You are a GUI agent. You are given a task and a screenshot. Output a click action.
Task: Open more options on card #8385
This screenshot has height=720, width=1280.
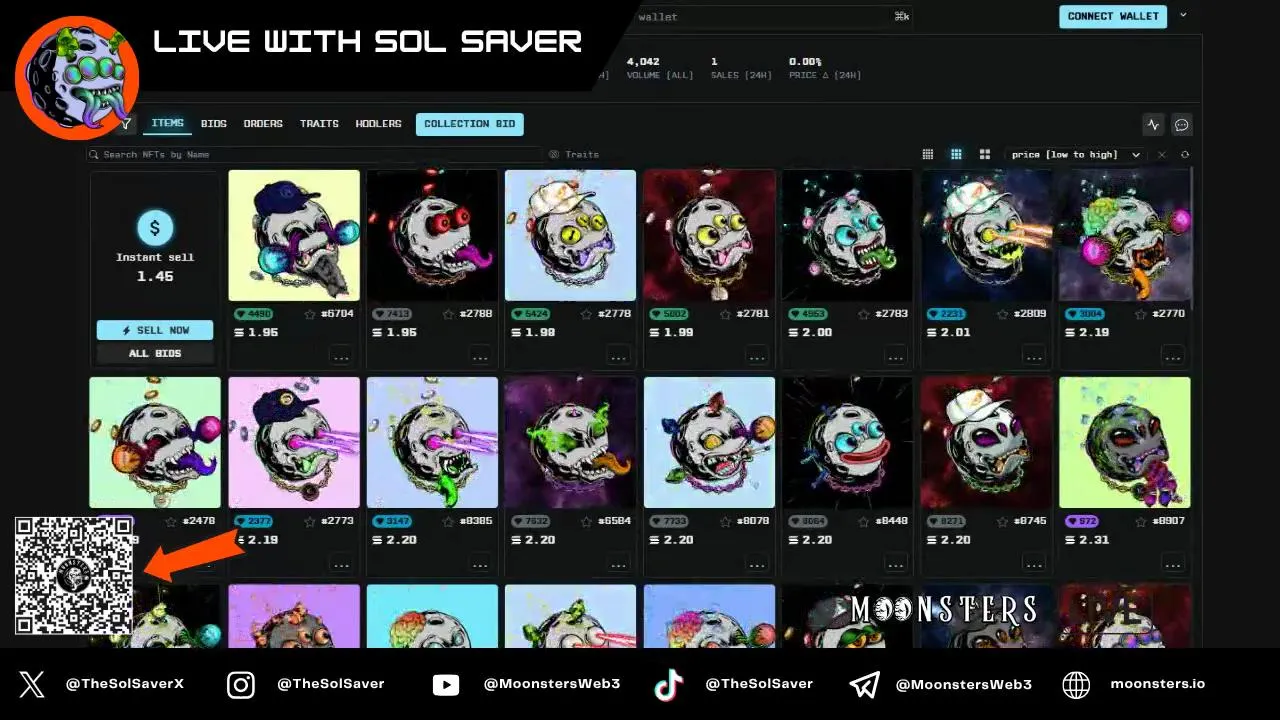pyautogui.click(x=480, y=564)
